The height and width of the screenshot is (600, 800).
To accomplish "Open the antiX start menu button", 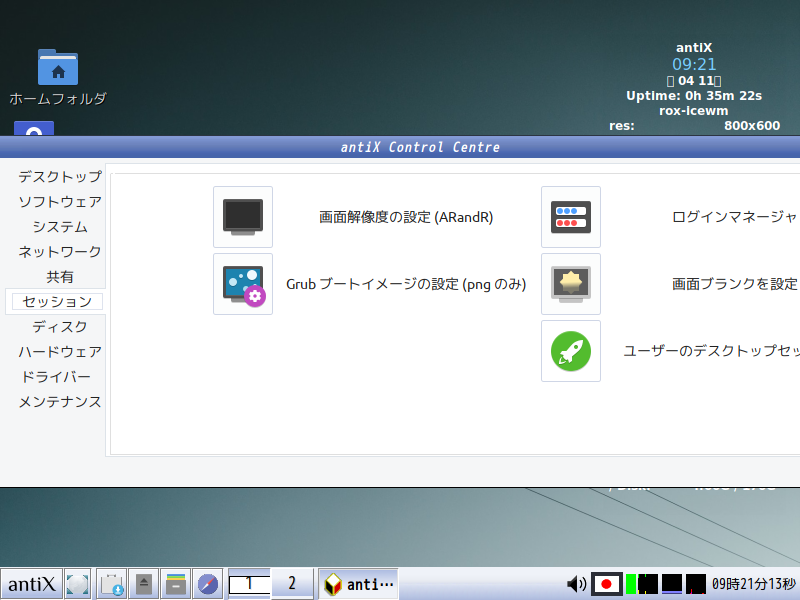I will (x=32, y=584).
